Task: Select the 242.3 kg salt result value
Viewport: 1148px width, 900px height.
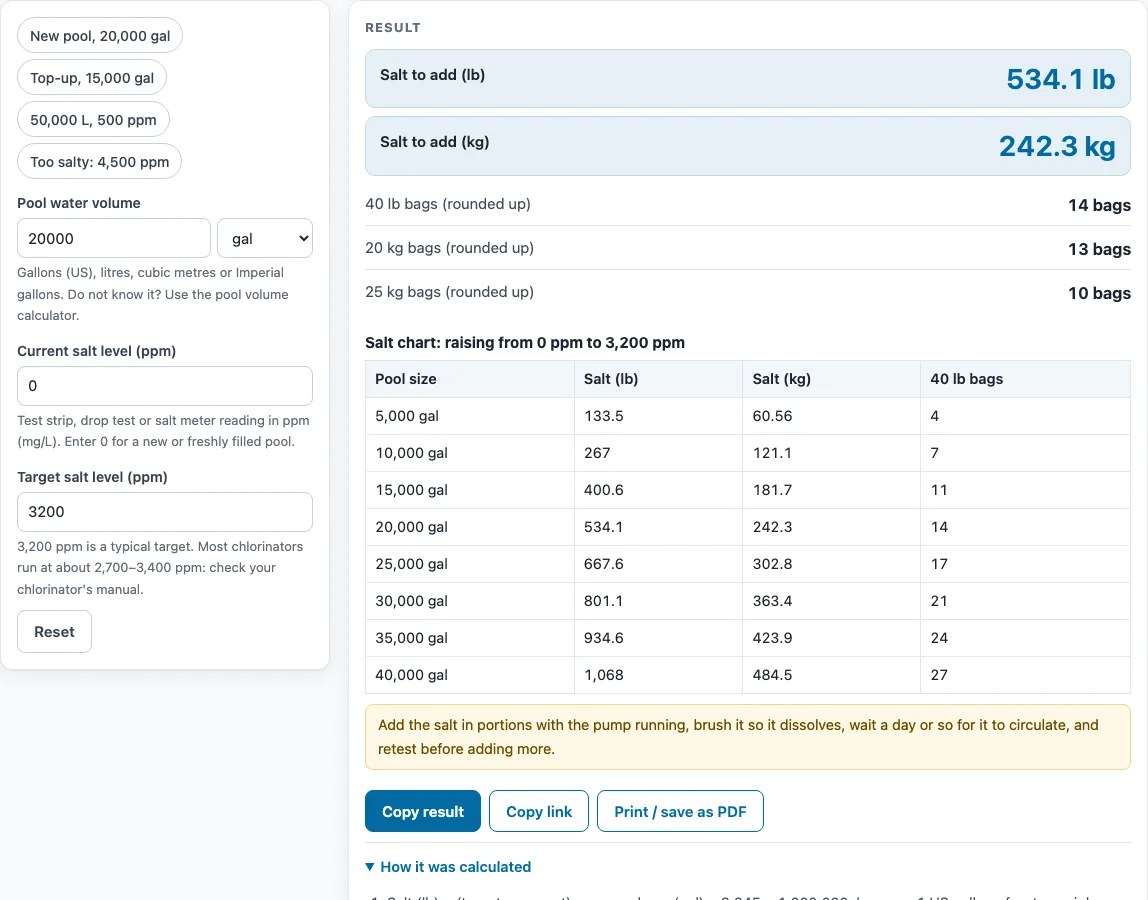Action: point(1057,146)
